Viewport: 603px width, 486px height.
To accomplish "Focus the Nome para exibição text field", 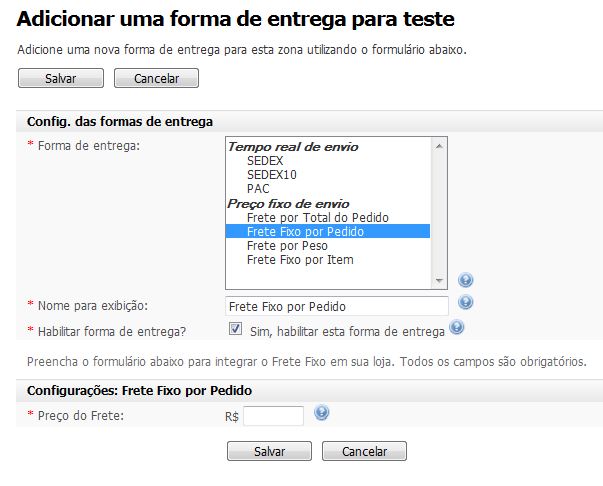I will [337, 306].
